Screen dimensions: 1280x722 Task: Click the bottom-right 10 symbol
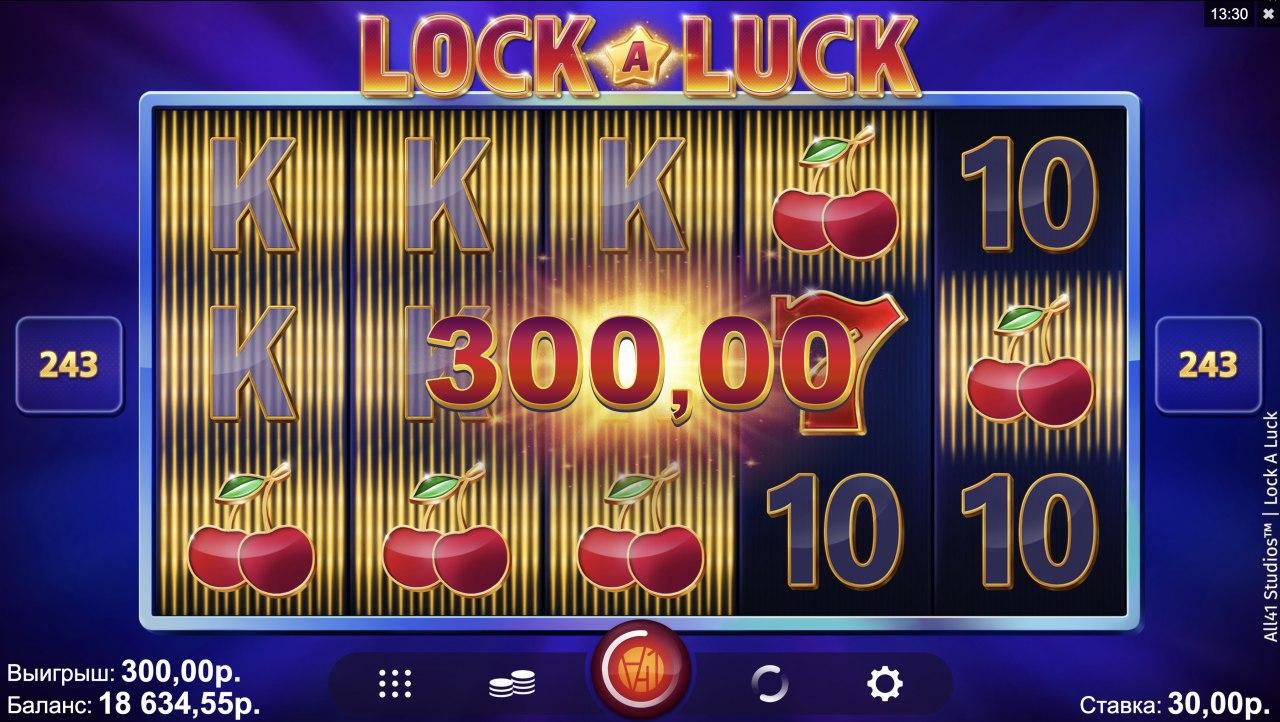(1030, 530)
